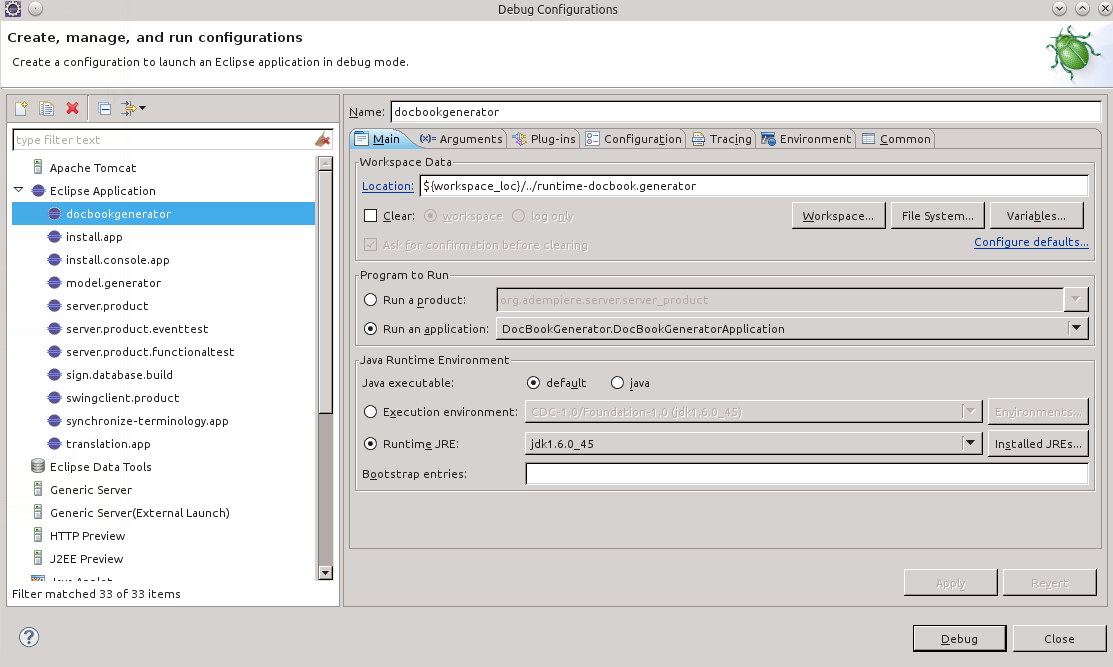1113x667 pixels.
Task: Switch to the Common tab
Action: [x=897, y=139]
